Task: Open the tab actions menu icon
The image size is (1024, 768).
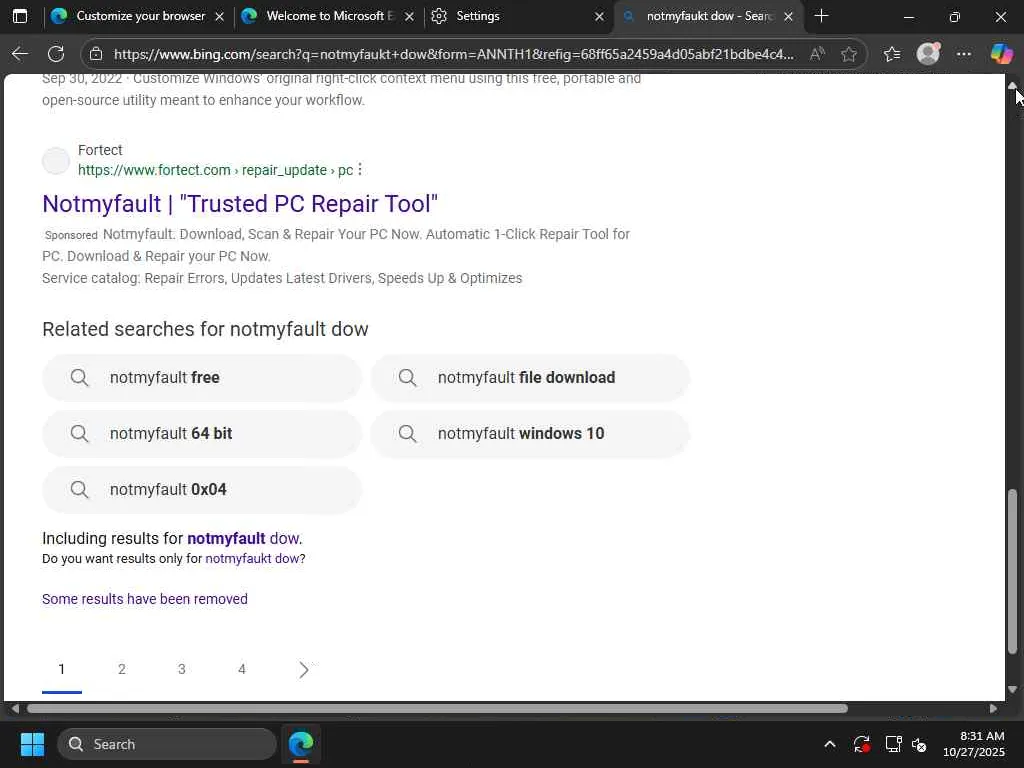Action: pyautogui.click(x=20, y=16)
